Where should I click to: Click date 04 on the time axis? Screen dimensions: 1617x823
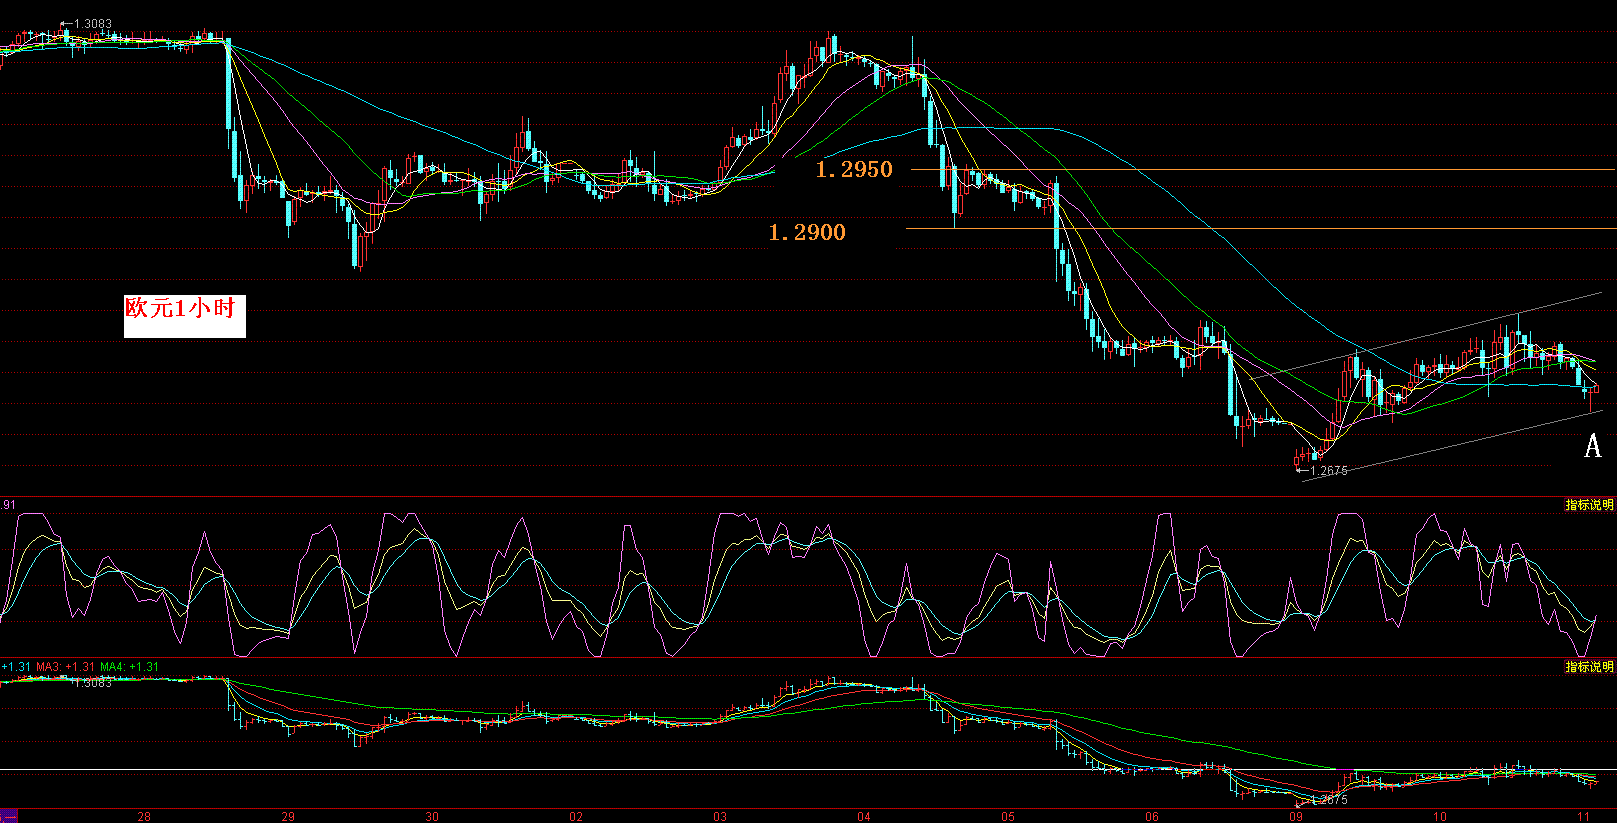point(864,816)
